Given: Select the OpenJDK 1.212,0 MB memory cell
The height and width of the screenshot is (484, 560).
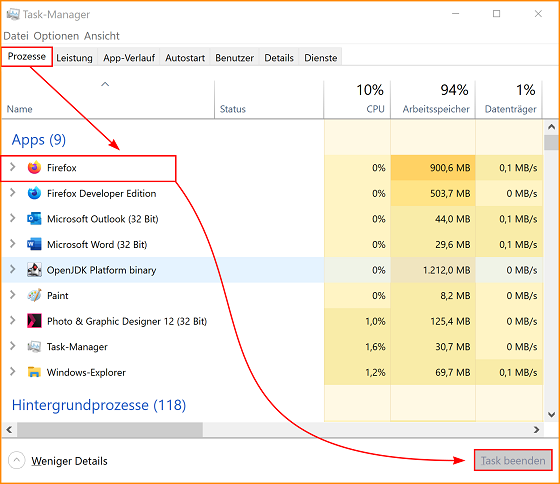Looking at the screenshot, I should pos(433,270).
